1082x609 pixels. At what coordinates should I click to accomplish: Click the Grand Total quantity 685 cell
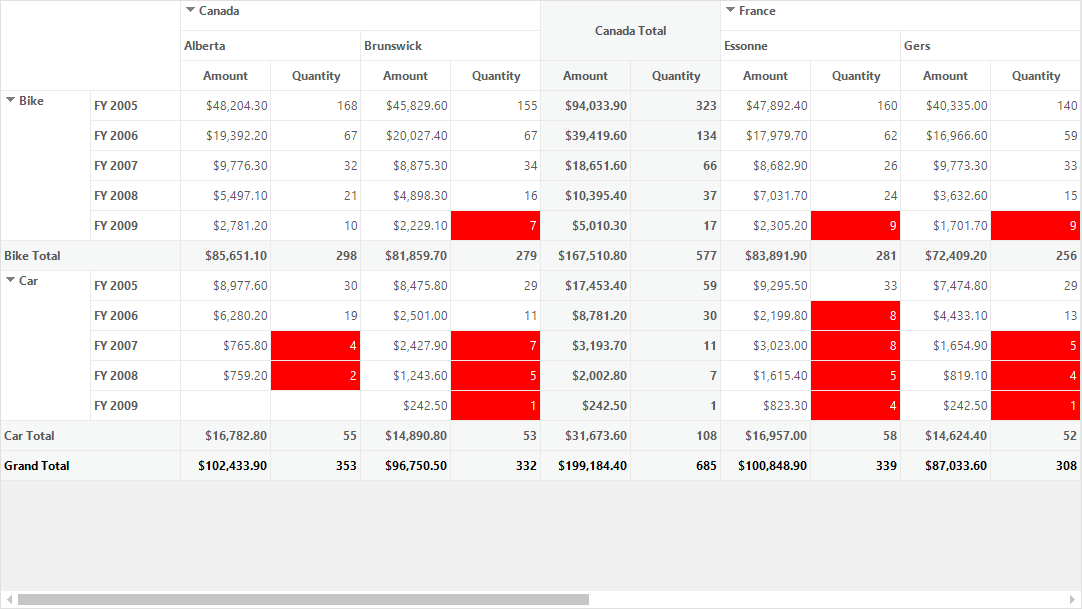tap(676, 466)
